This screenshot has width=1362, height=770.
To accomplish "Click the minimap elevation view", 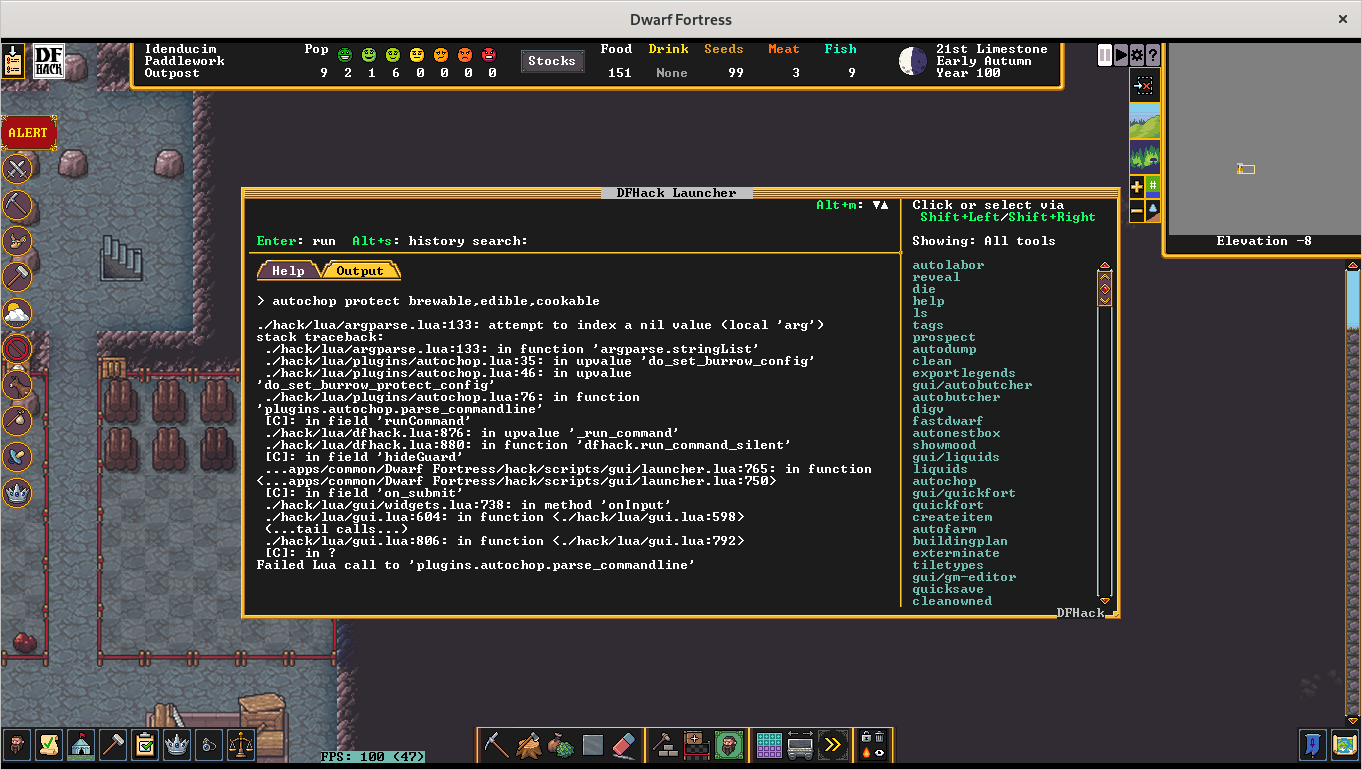I will [1264, 138].
